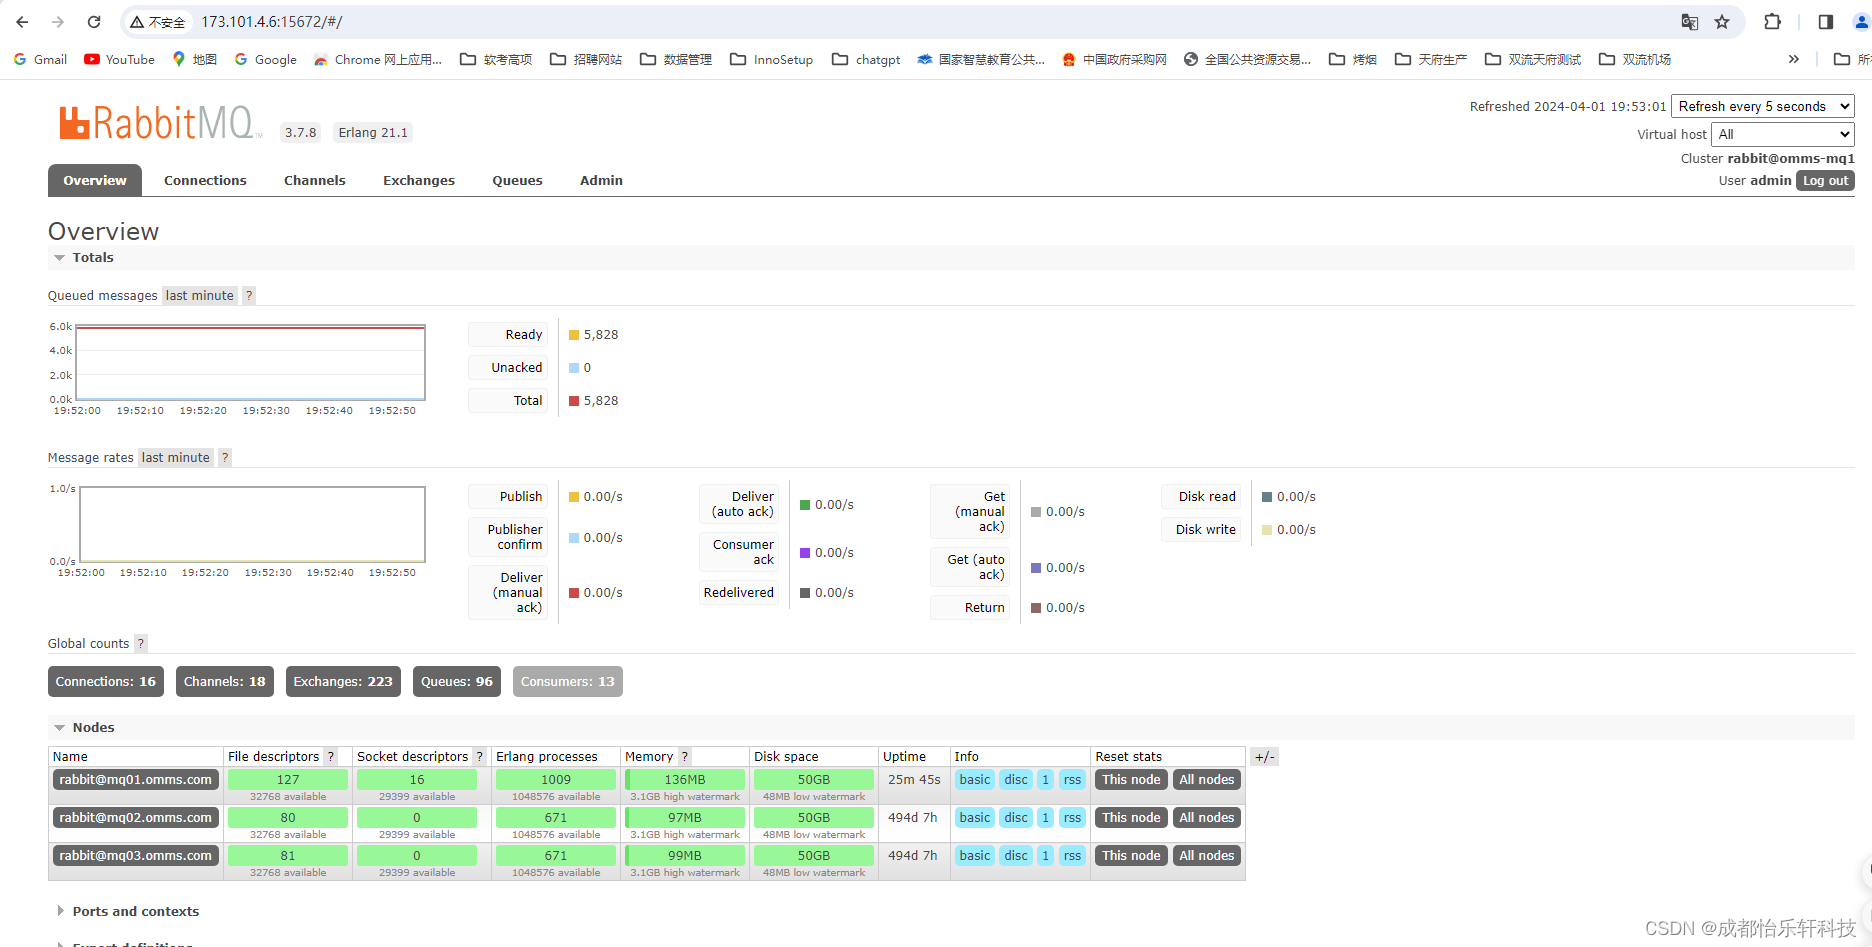Click the Consumers: 13 count

[x=567, y=681]
